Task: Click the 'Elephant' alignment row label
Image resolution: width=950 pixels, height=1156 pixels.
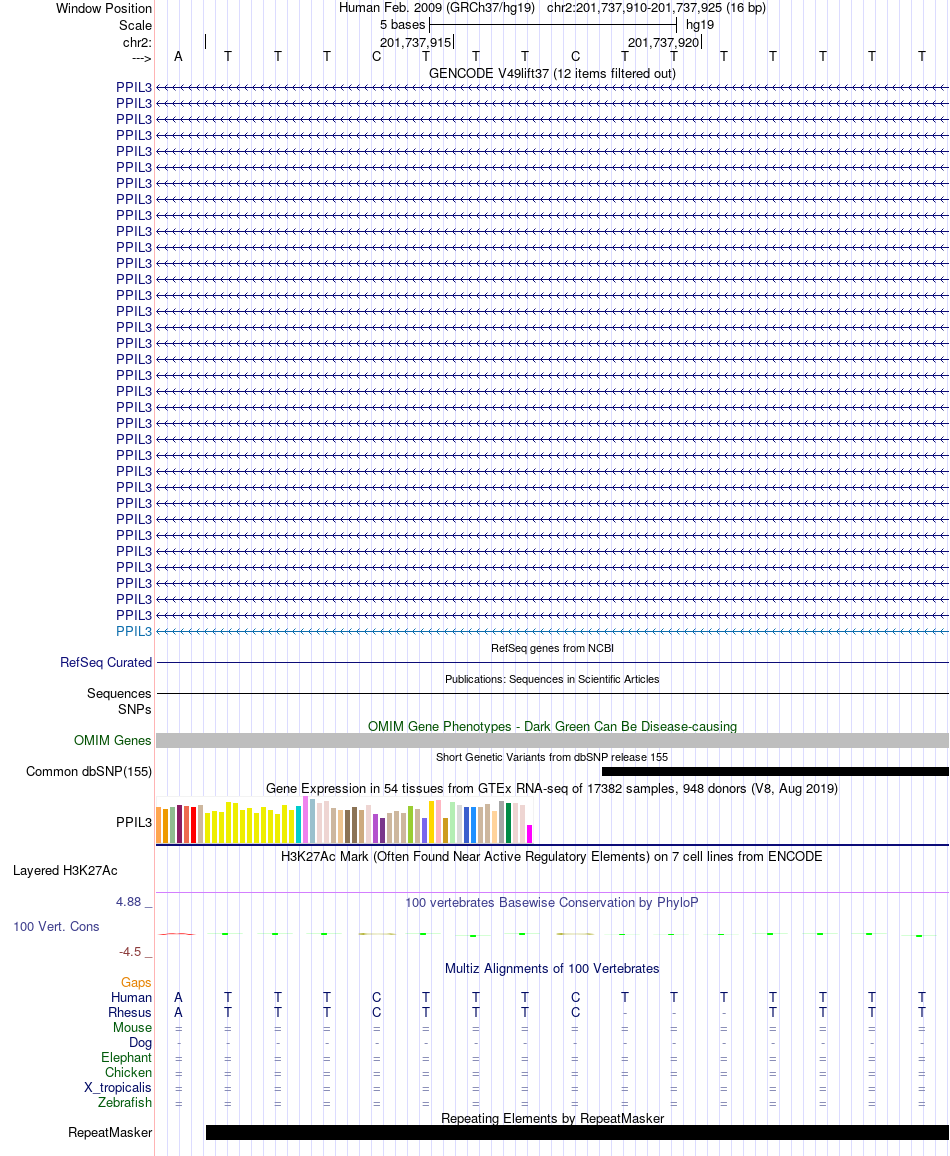Action: [x=127, y=1058]
